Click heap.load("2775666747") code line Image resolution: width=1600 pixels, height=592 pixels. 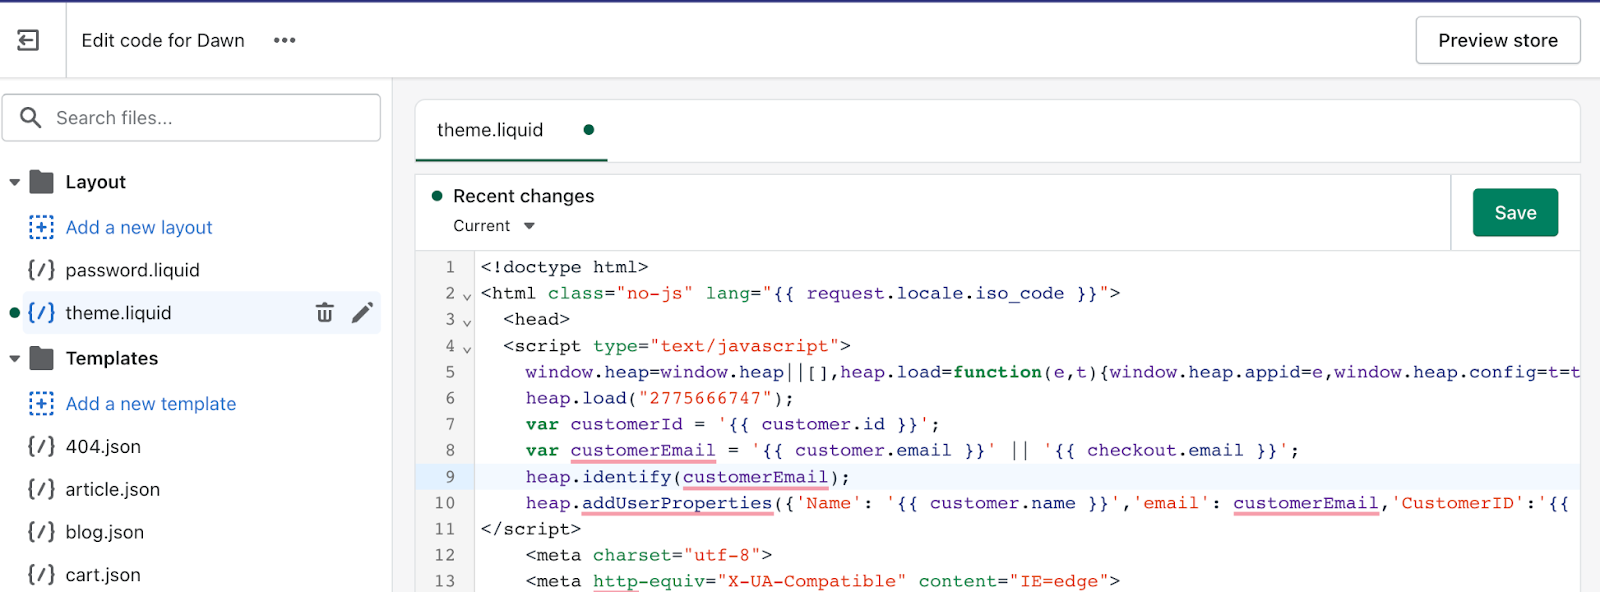tap(659, 398)
